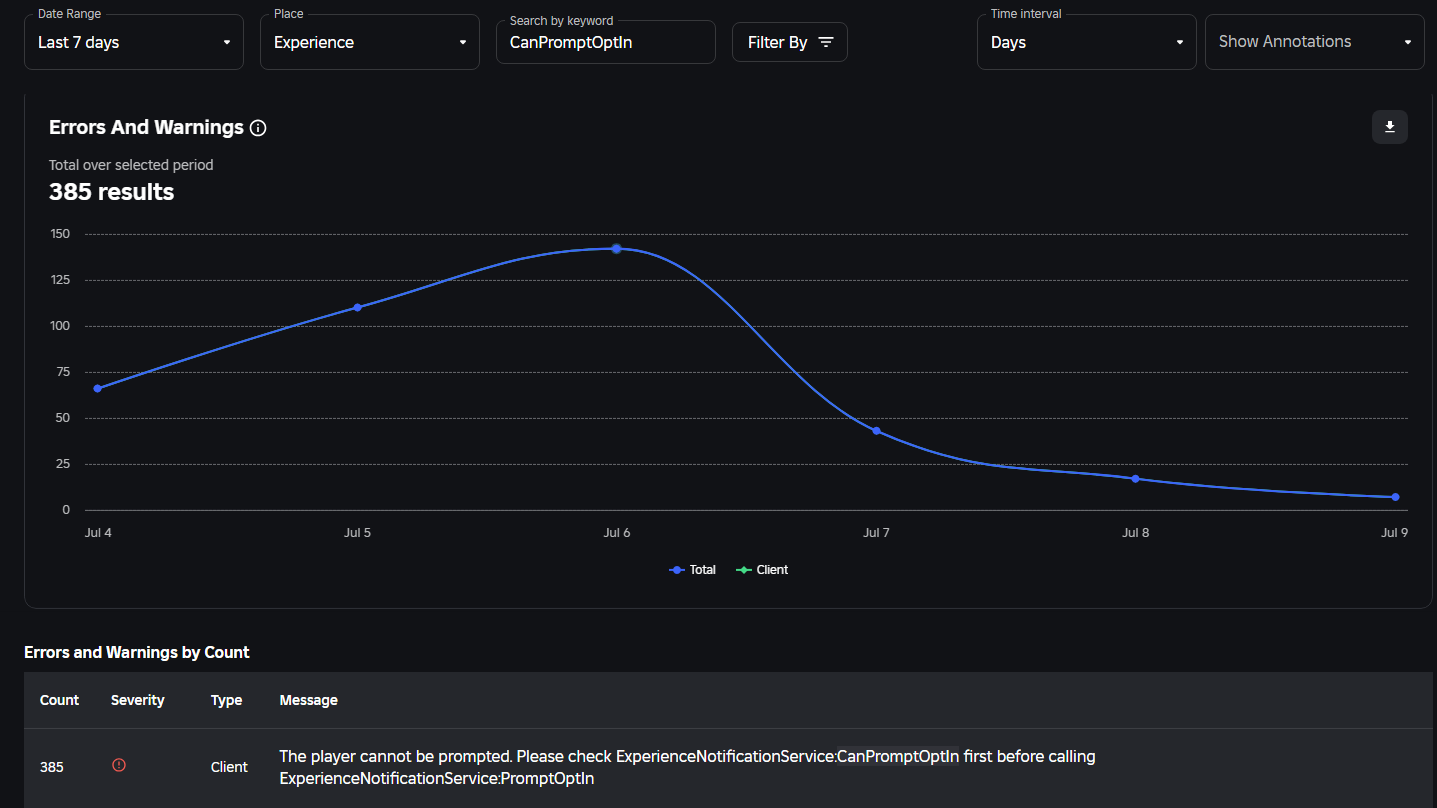Click the Jul 4 data point on chart

tap(97, 388)
